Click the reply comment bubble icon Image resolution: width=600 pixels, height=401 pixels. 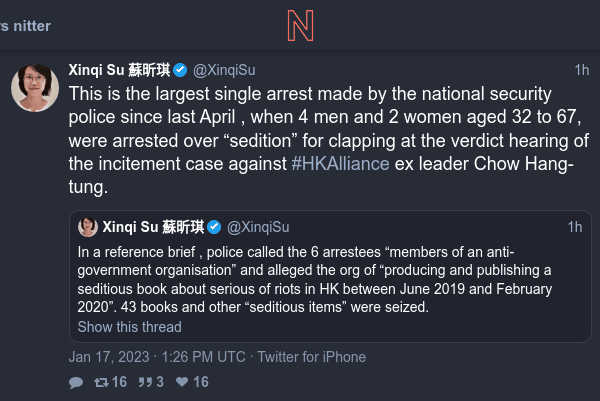[x=77, y=382]
